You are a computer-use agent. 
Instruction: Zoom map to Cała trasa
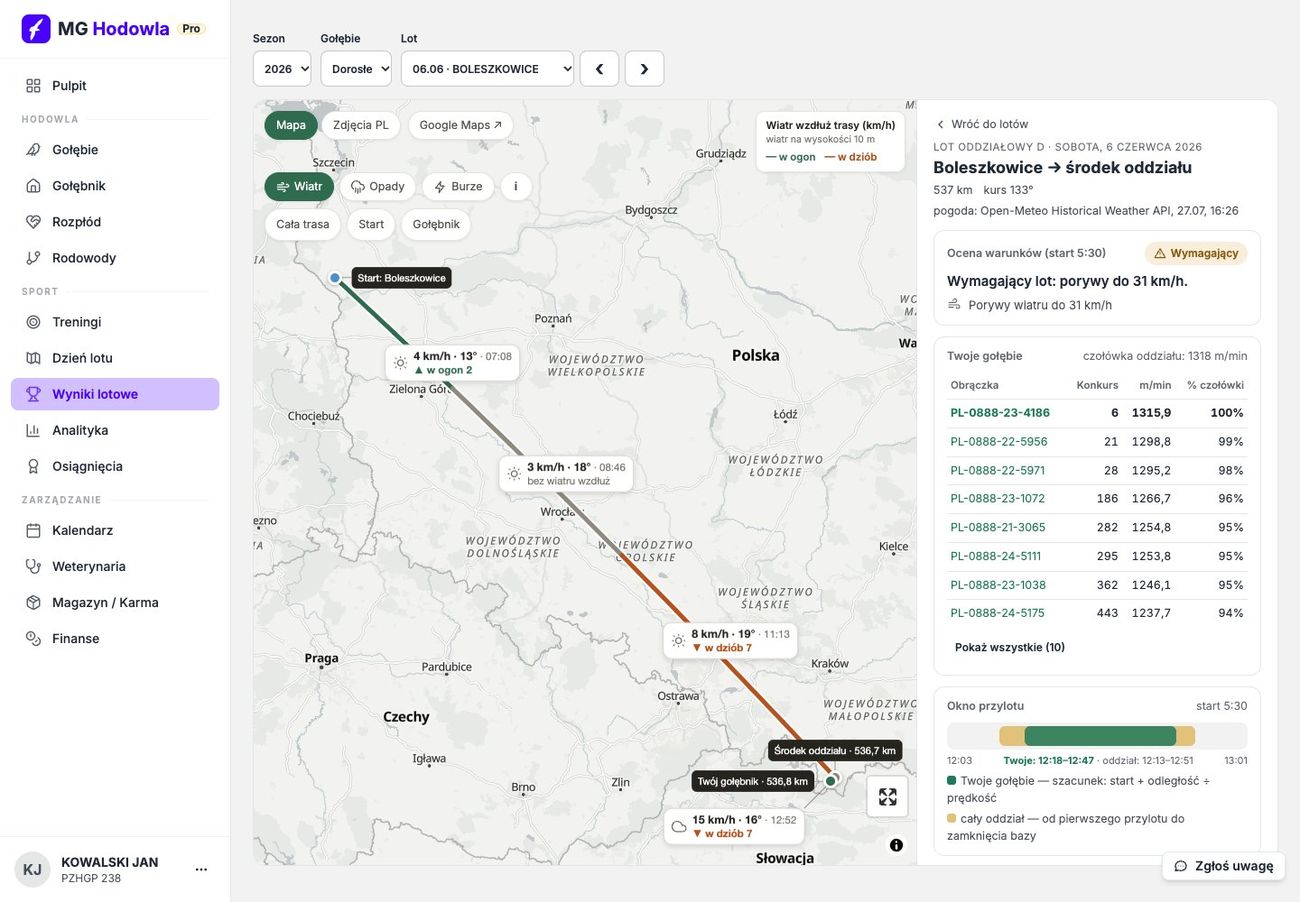point(303,224)
